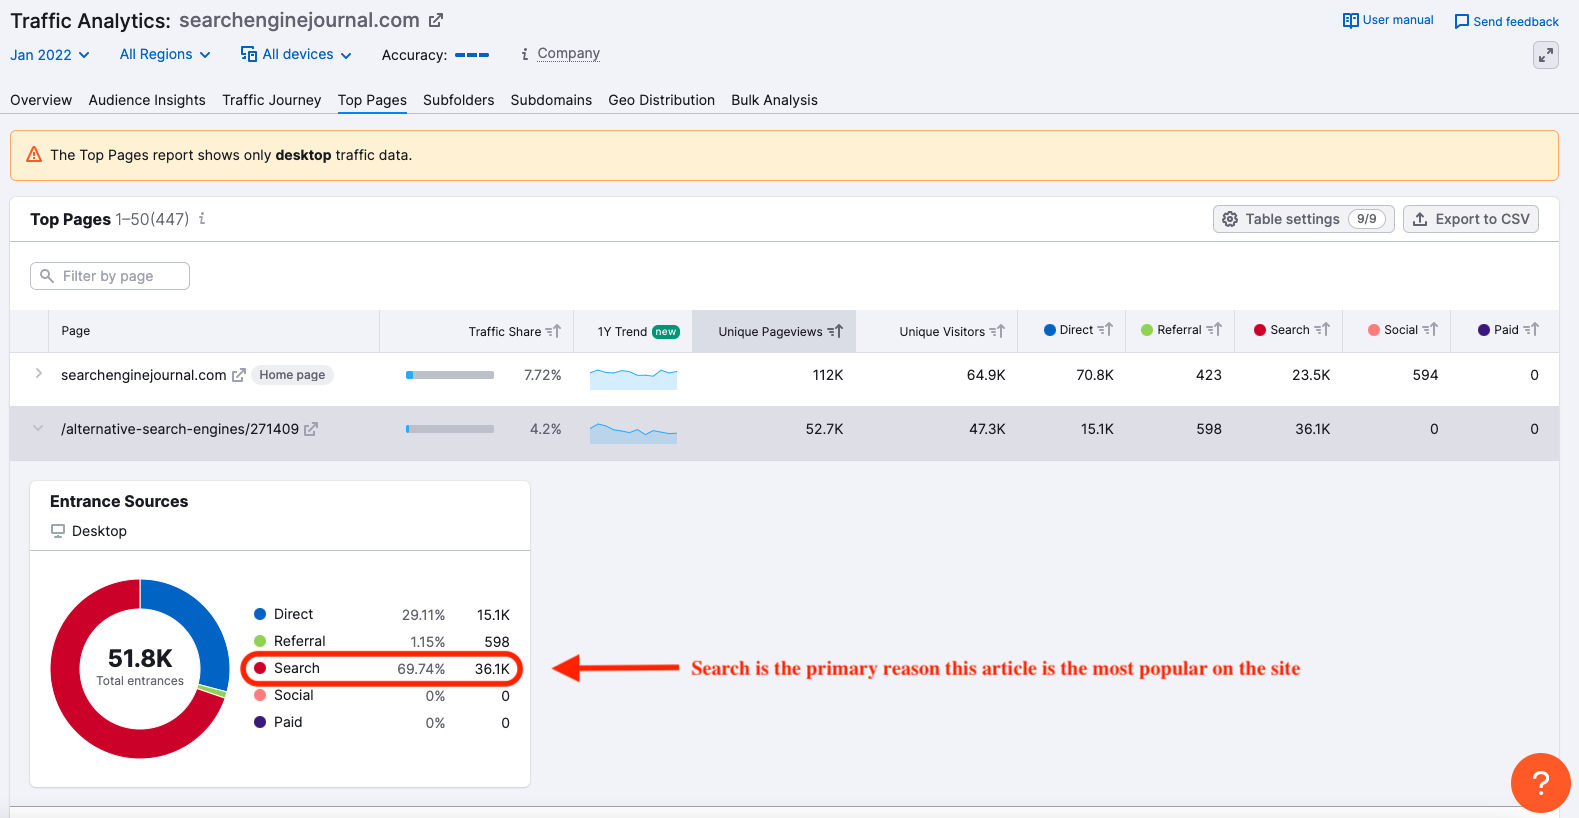The height and width of the screenshot is (818, 1579).
Task: Click the Top Pages info icon
Action: [202, 218]
